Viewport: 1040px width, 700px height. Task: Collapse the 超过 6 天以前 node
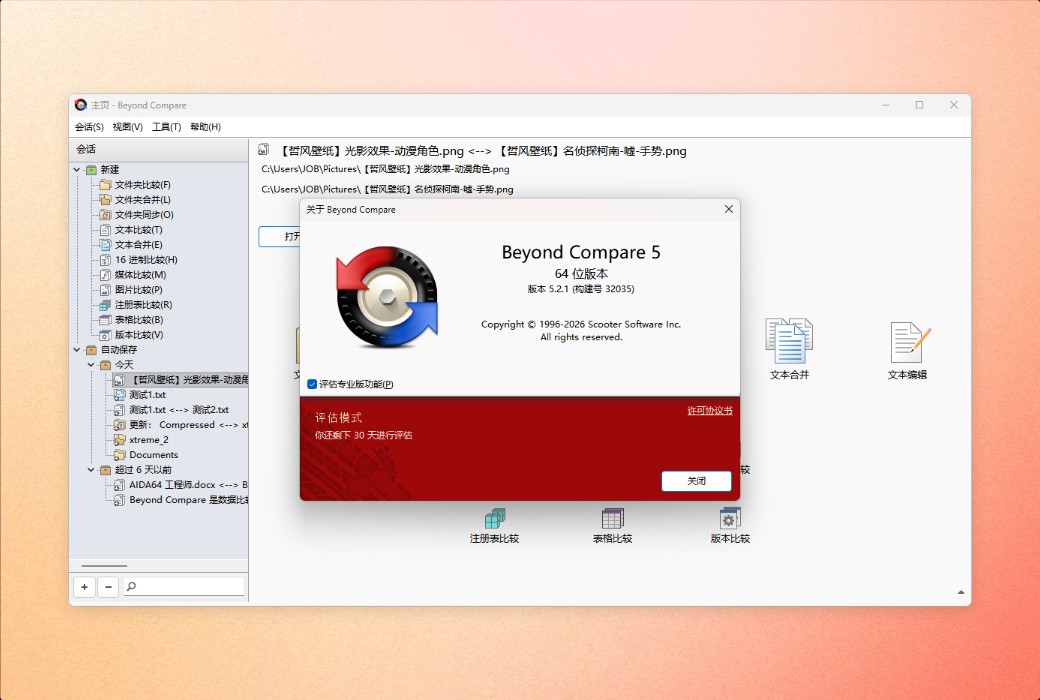pos(92,470)
